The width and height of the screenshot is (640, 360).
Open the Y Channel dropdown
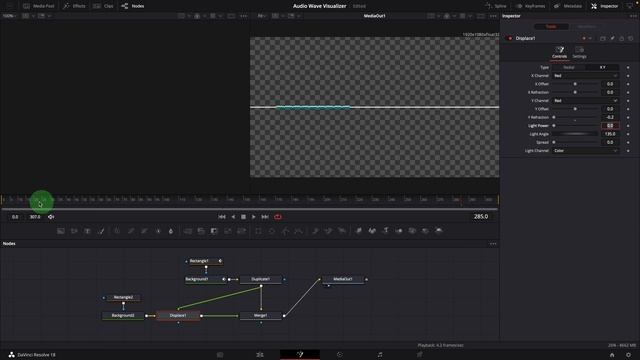click(x=585, y=100)
